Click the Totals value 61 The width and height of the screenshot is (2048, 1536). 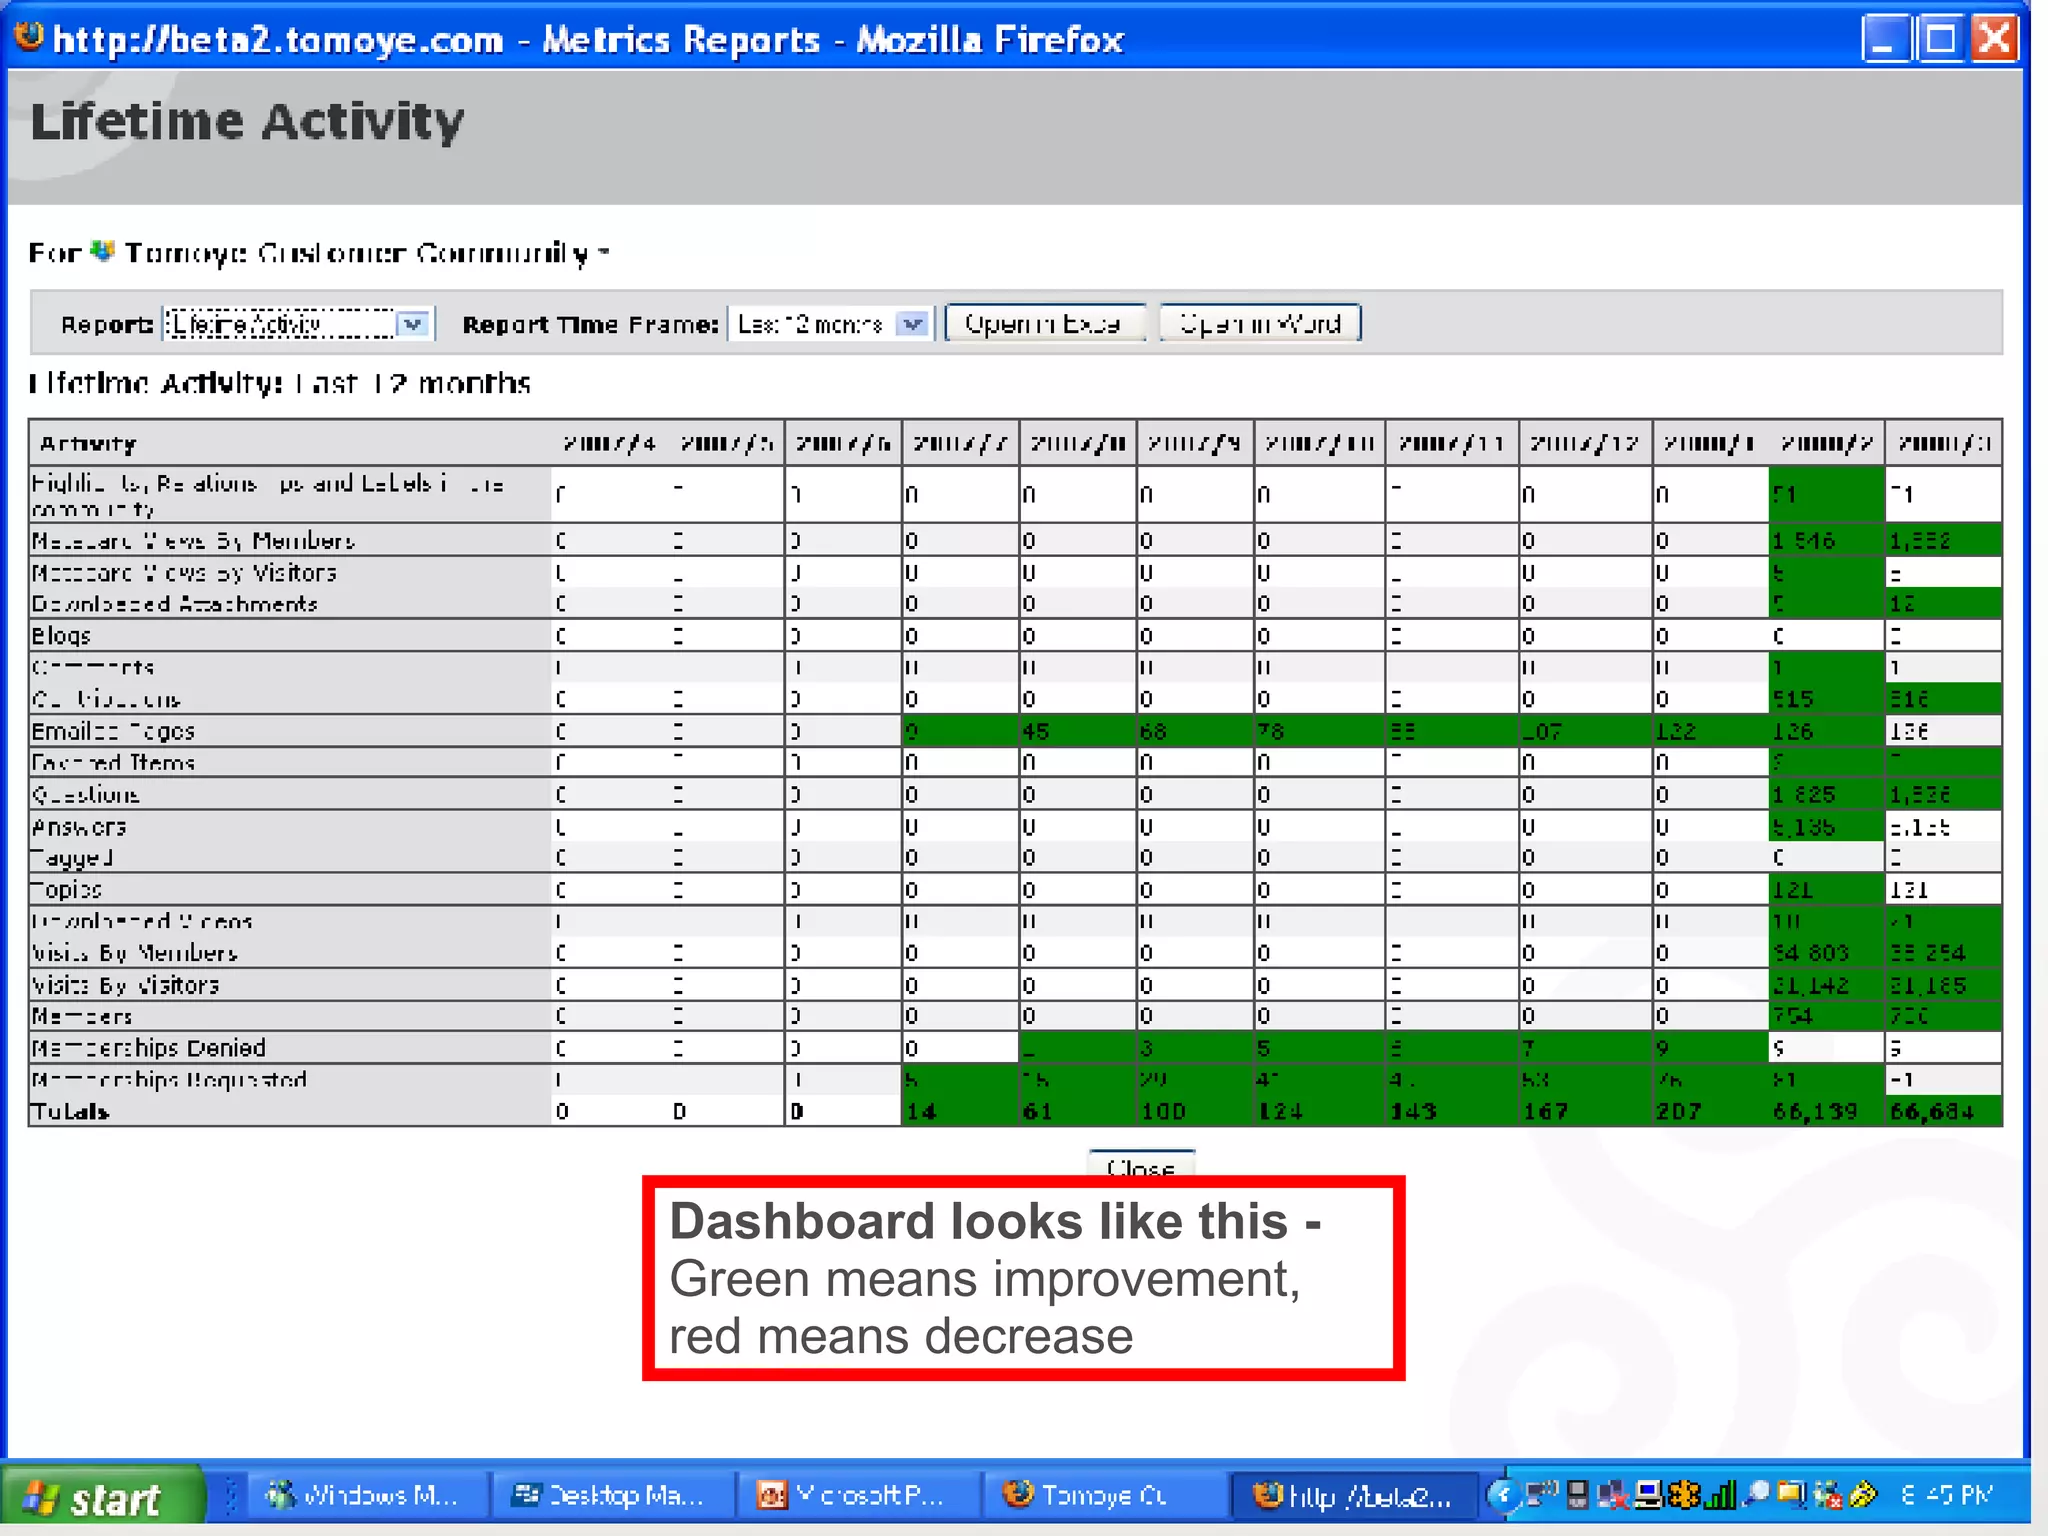pyautogui.click(x=1038, y=1112)
